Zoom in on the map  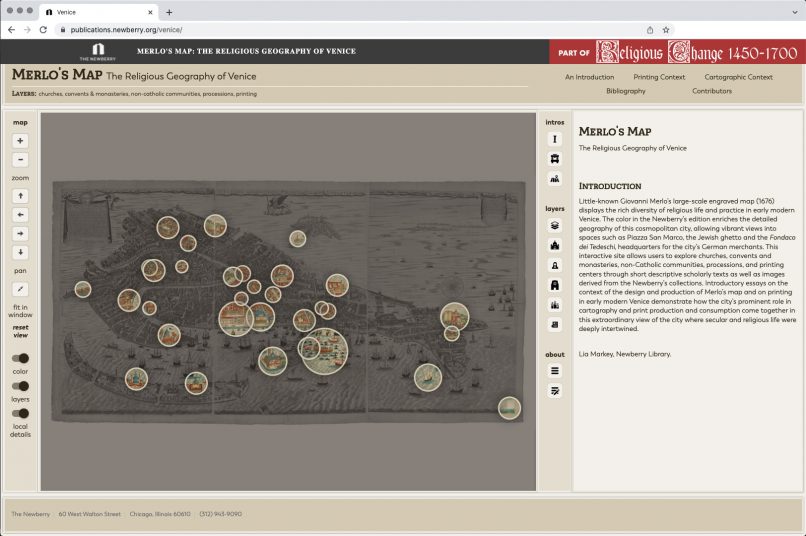point(21,141)
